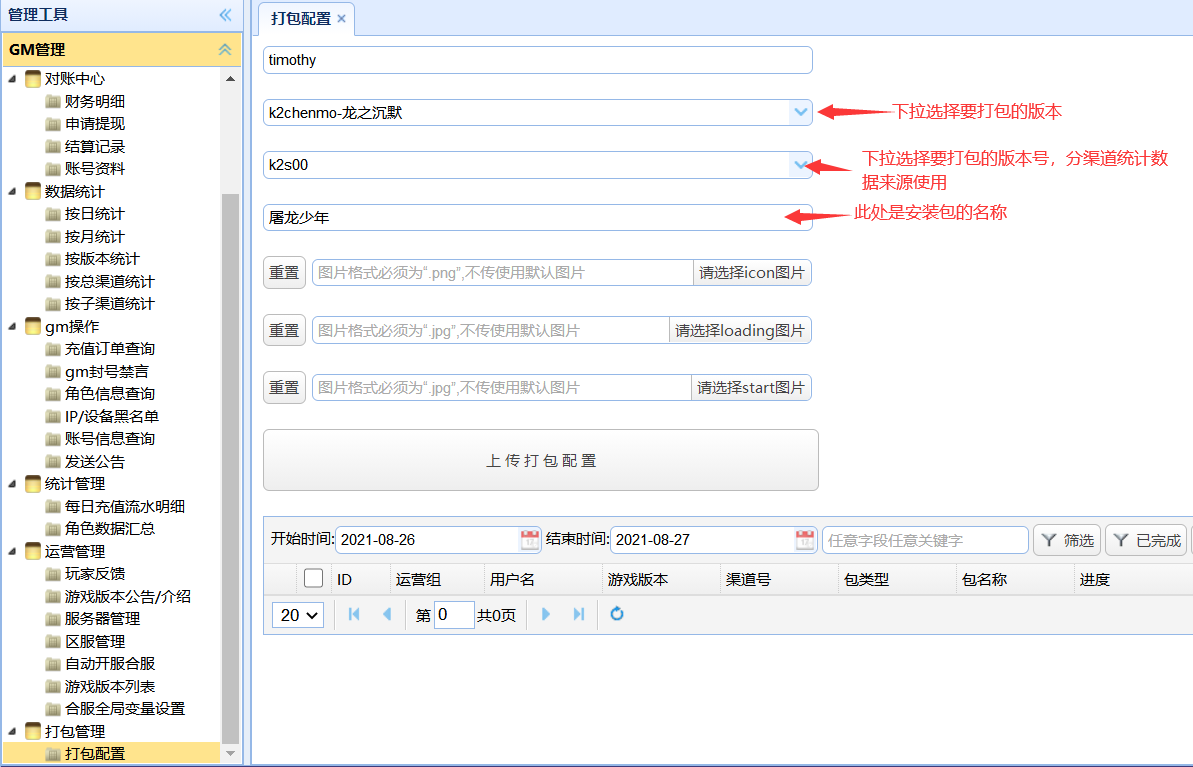Open the k2s00 channel dropdown
This screenshot has height=767, width=1193.
[x=800, y=165]
